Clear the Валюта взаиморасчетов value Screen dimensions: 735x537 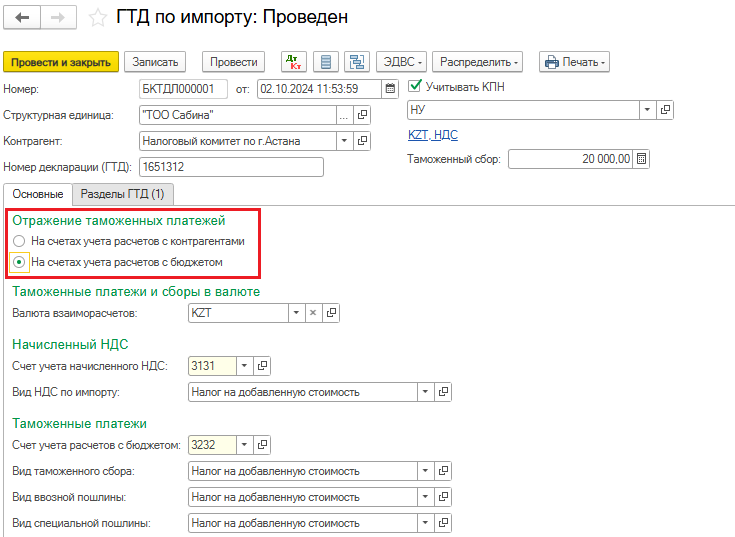pyautogui.click(x=313, y=313)
